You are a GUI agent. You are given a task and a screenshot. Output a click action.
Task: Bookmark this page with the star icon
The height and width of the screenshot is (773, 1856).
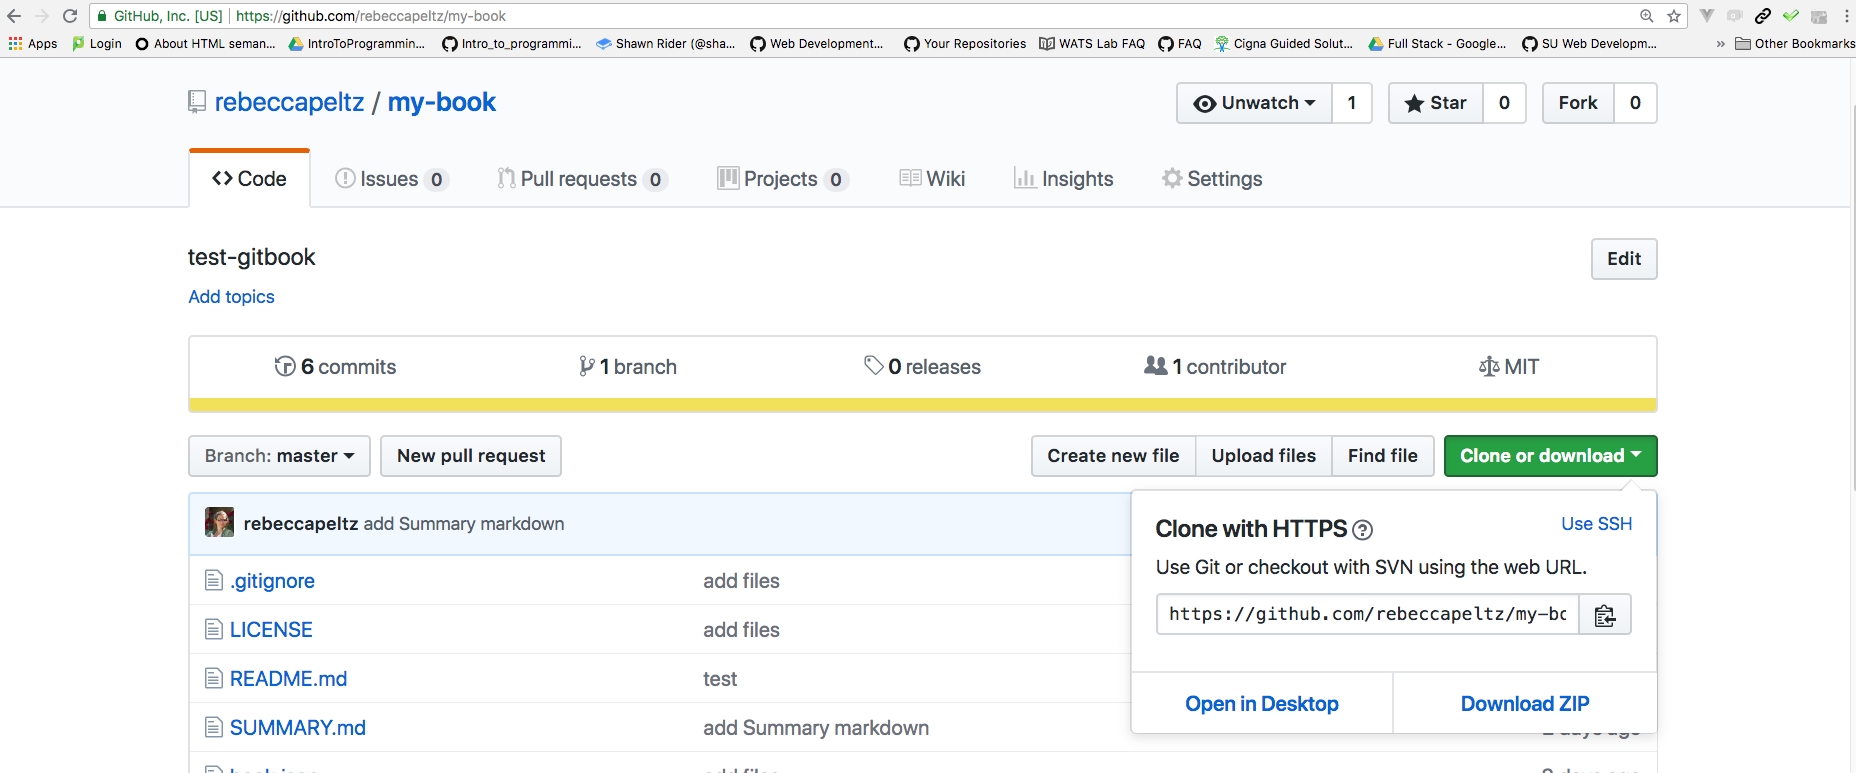[x=1674, y=16]
